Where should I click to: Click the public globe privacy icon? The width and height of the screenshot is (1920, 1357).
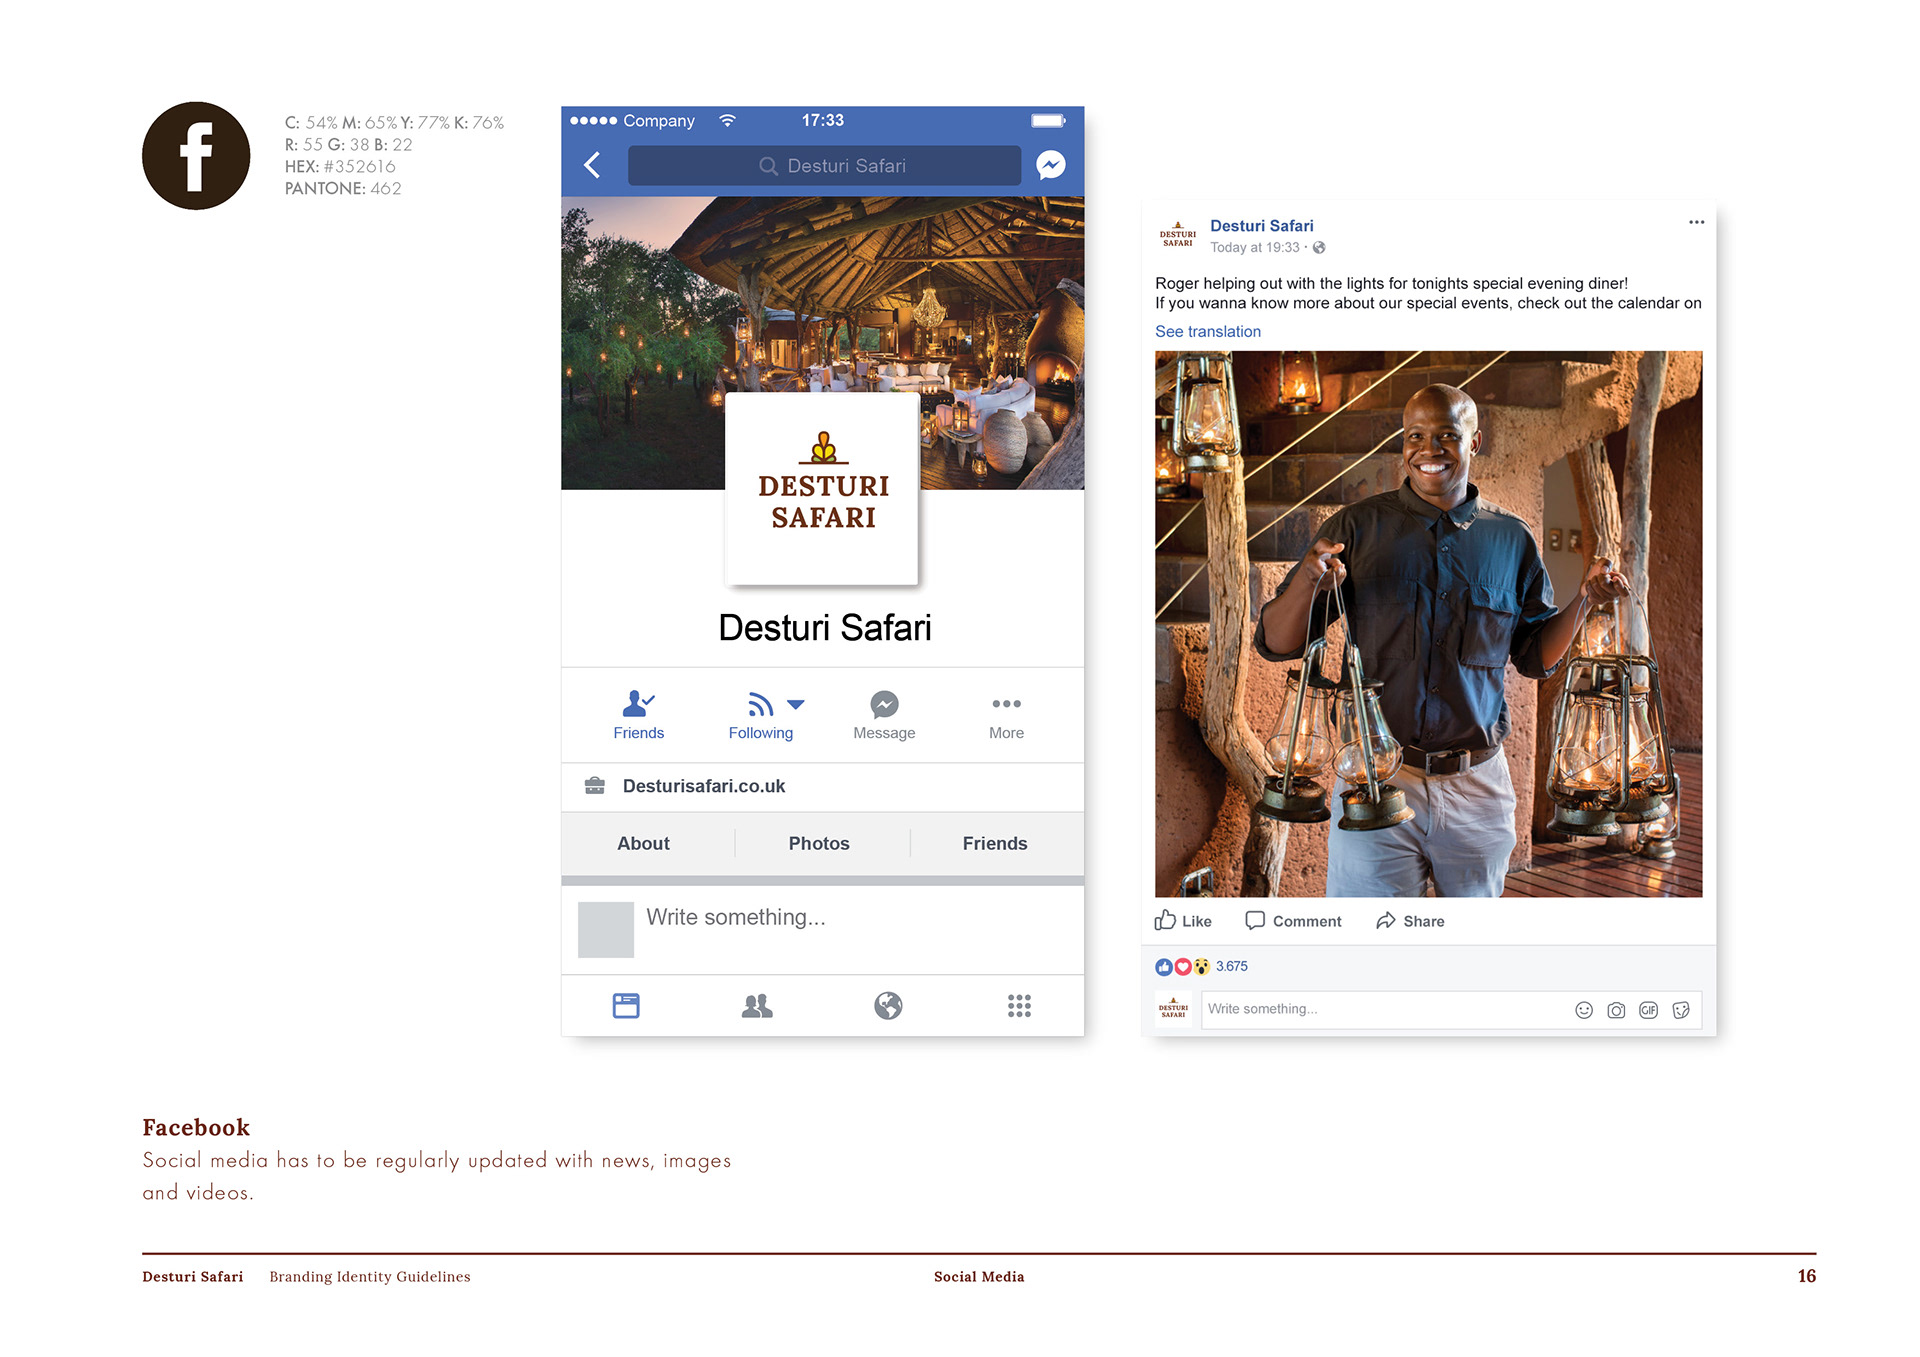(1319, 247)
